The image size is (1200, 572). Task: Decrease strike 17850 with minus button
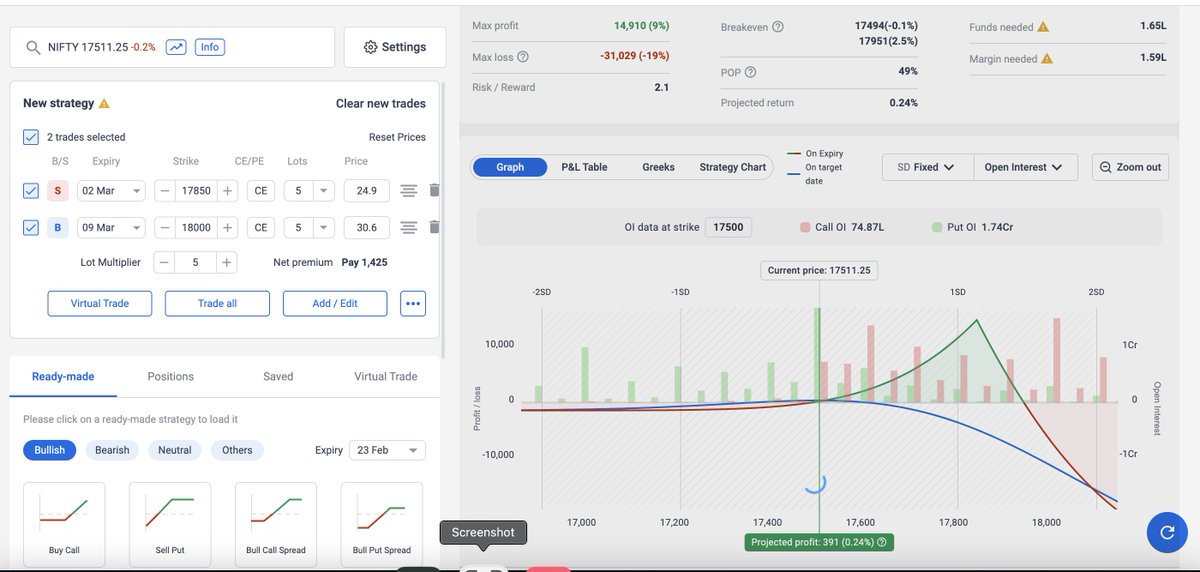click(x=164, y=190)
